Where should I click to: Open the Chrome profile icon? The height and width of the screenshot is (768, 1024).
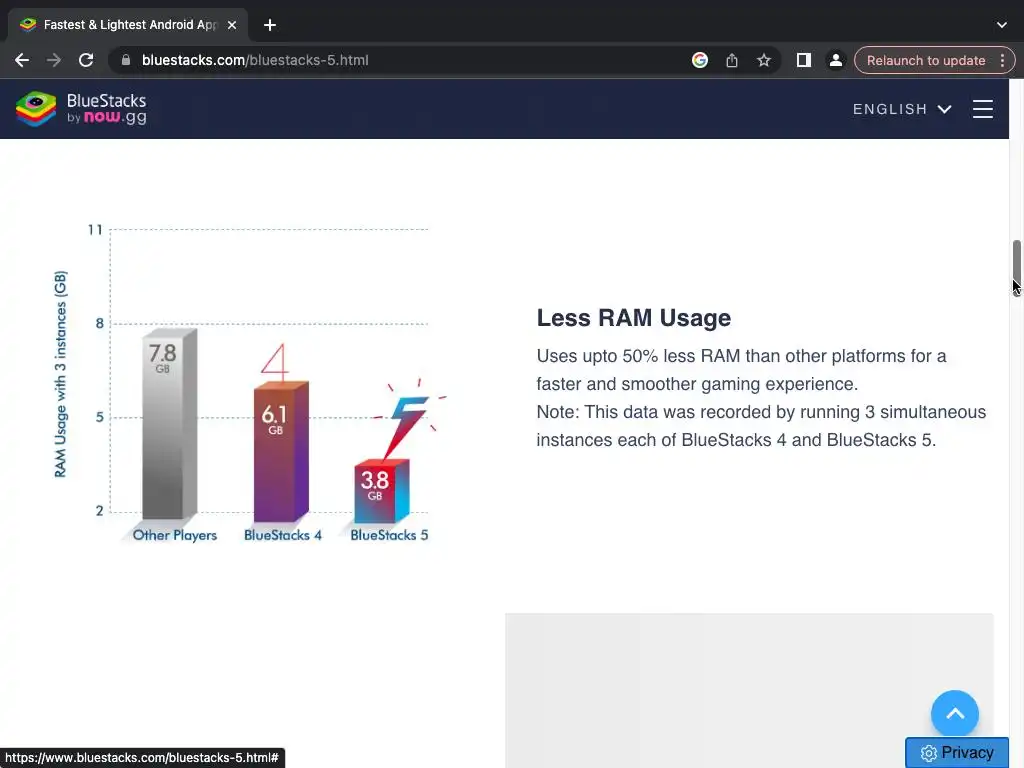click(x=835, y=60)
